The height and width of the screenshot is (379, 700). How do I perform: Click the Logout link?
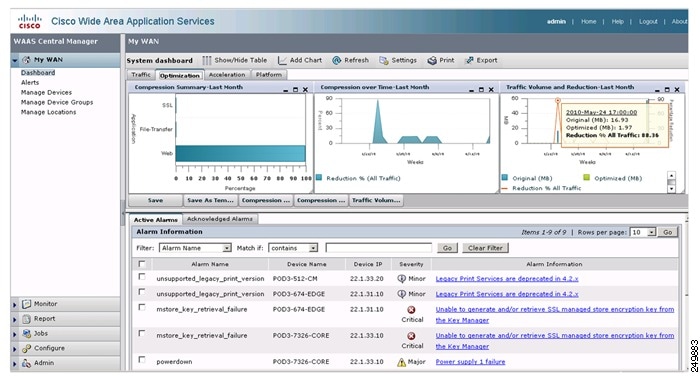(x=648, y=21)
